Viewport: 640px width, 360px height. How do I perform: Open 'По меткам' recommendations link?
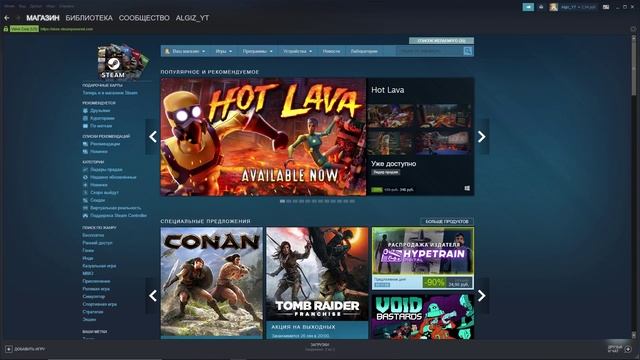pos(101,126)
